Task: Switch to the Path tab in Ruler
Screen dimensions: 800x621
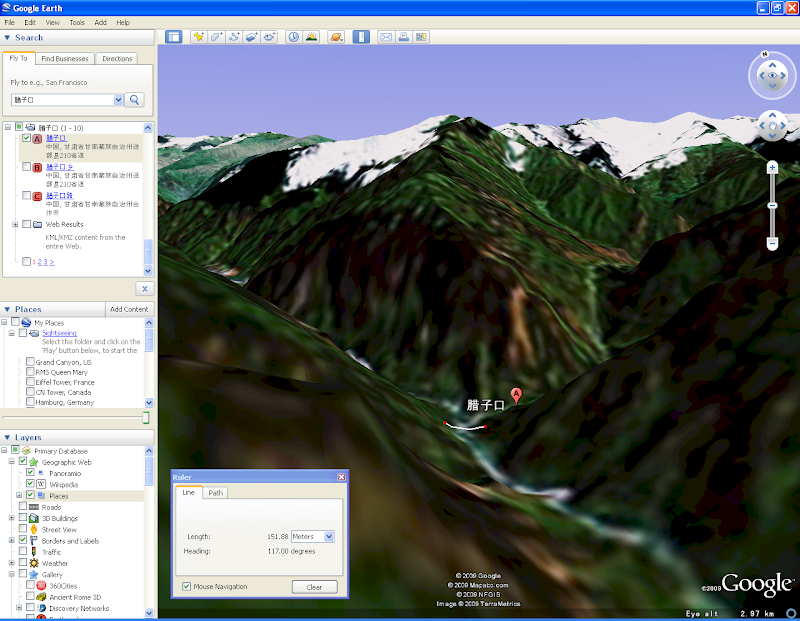Action: tap(215, 493)
